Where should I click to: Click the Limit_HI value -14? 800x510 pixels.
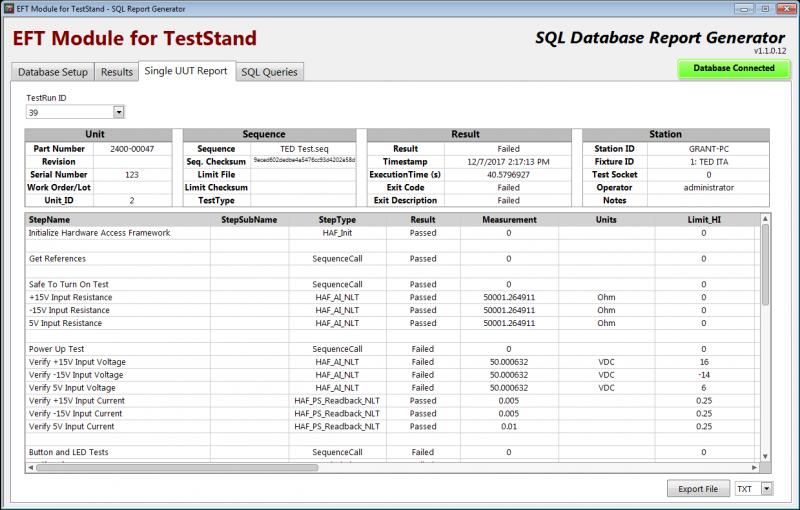(704, 375)
